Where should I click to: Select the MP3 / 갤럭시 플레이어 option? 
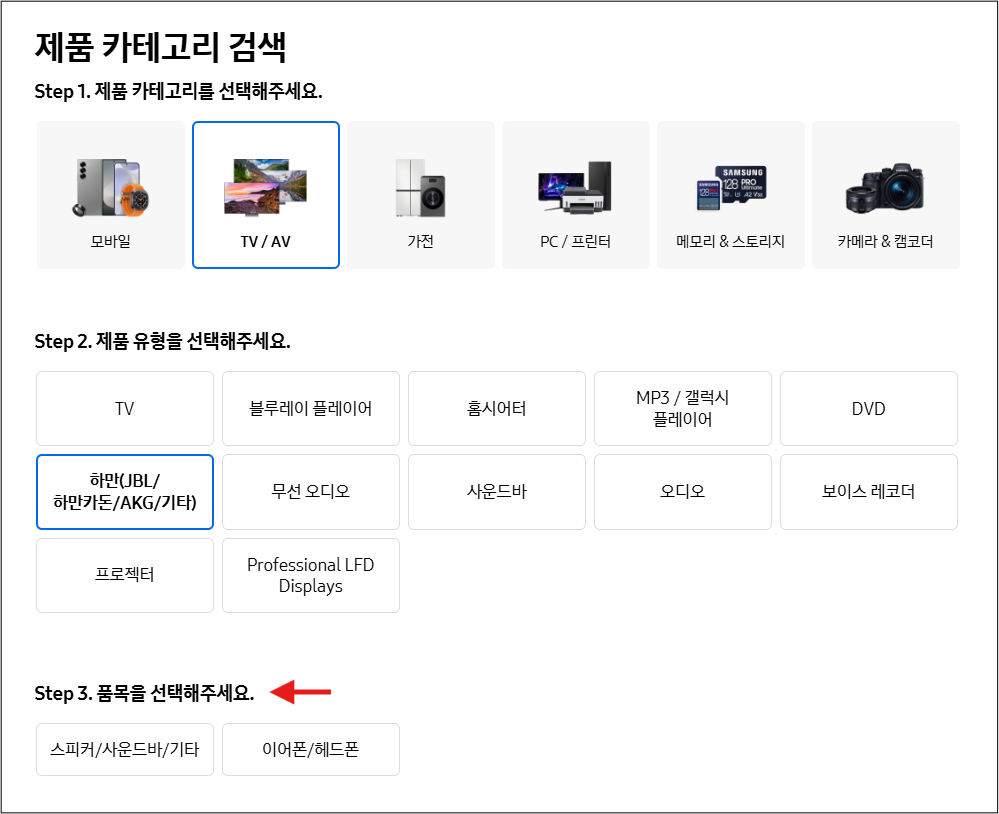pos(682,408)
